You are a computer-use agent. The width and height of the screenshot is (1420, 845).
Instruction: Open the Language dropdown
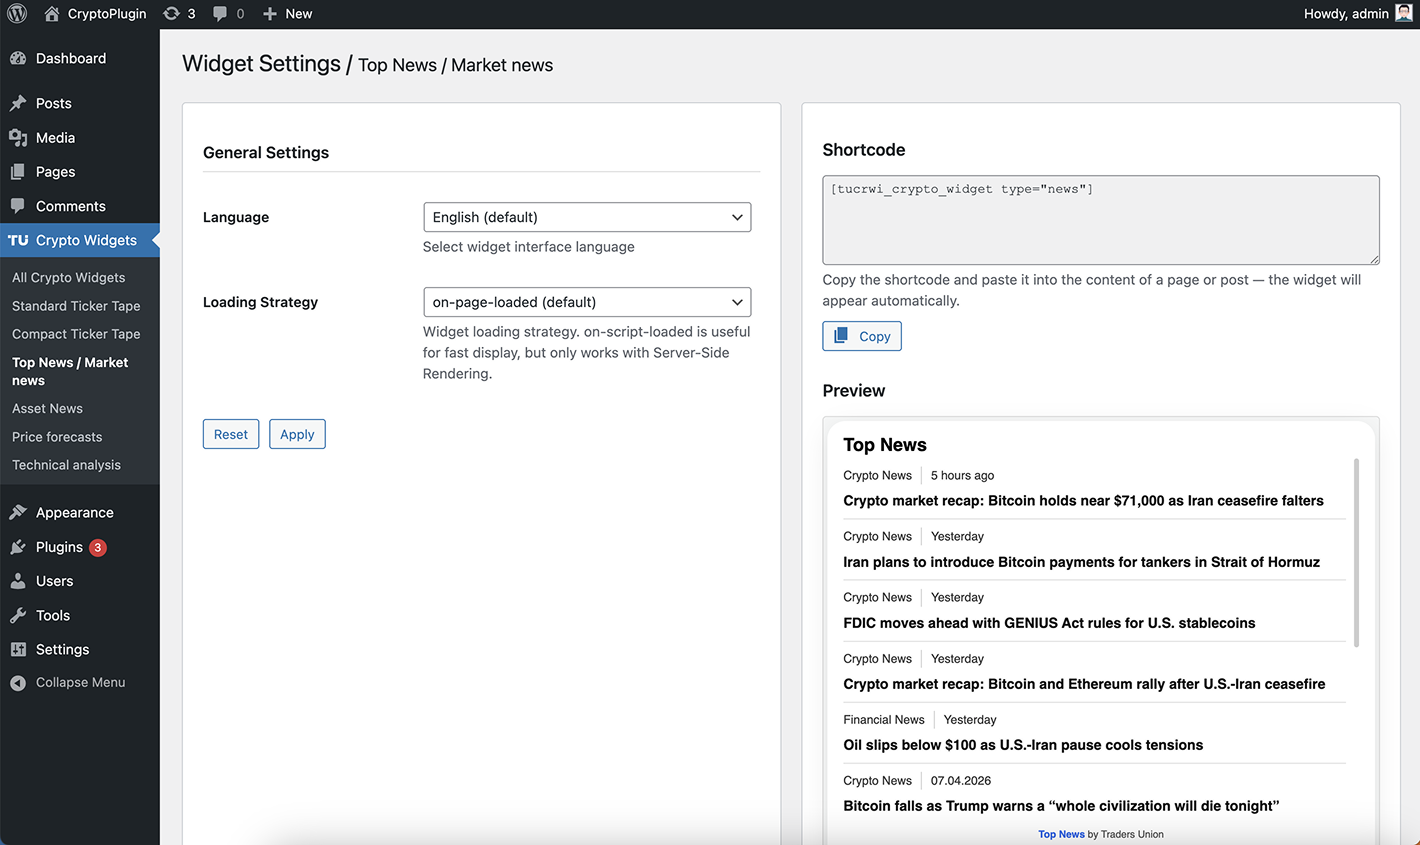point(587,217)
